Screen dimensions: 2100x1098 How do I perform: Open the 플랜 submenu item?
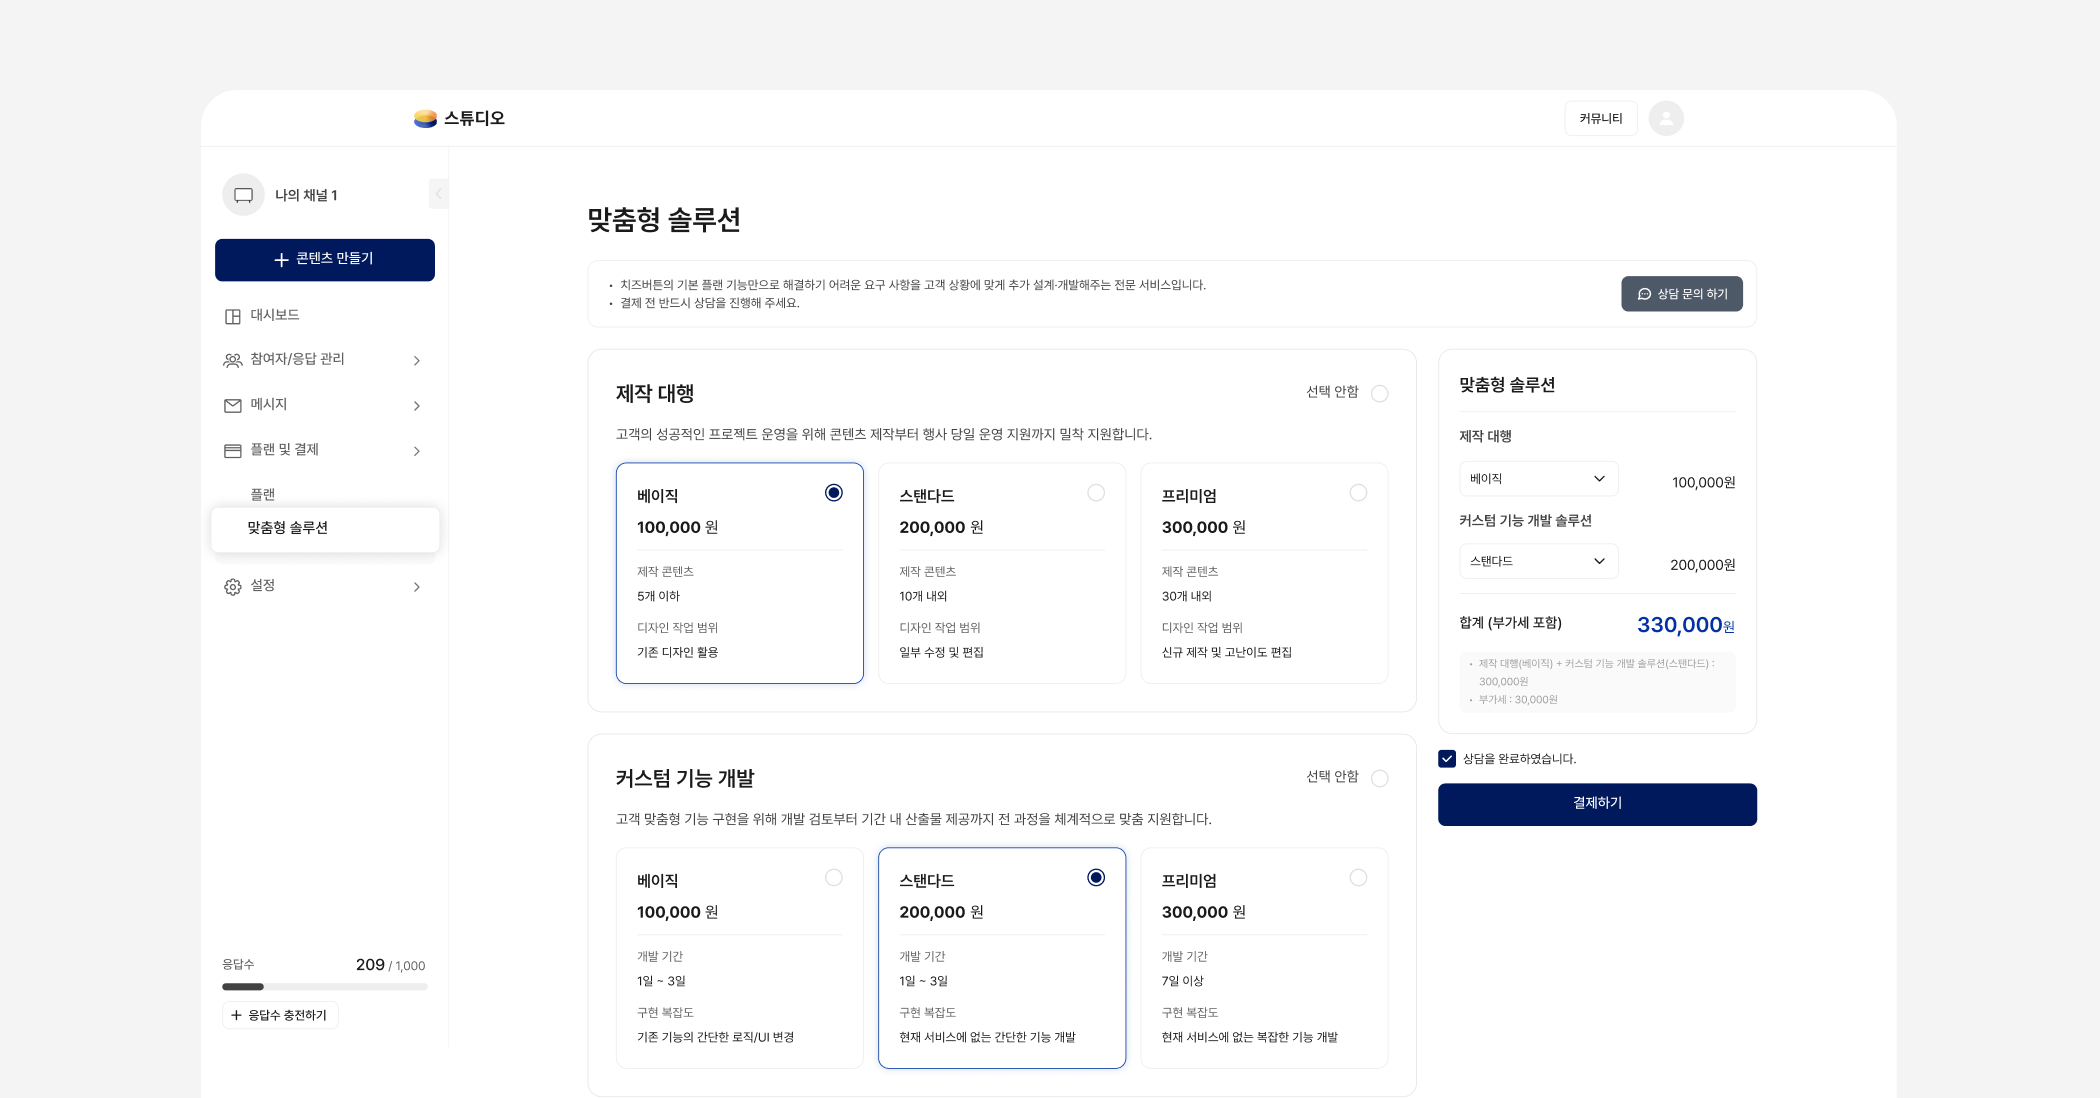[x=263, y=495]
